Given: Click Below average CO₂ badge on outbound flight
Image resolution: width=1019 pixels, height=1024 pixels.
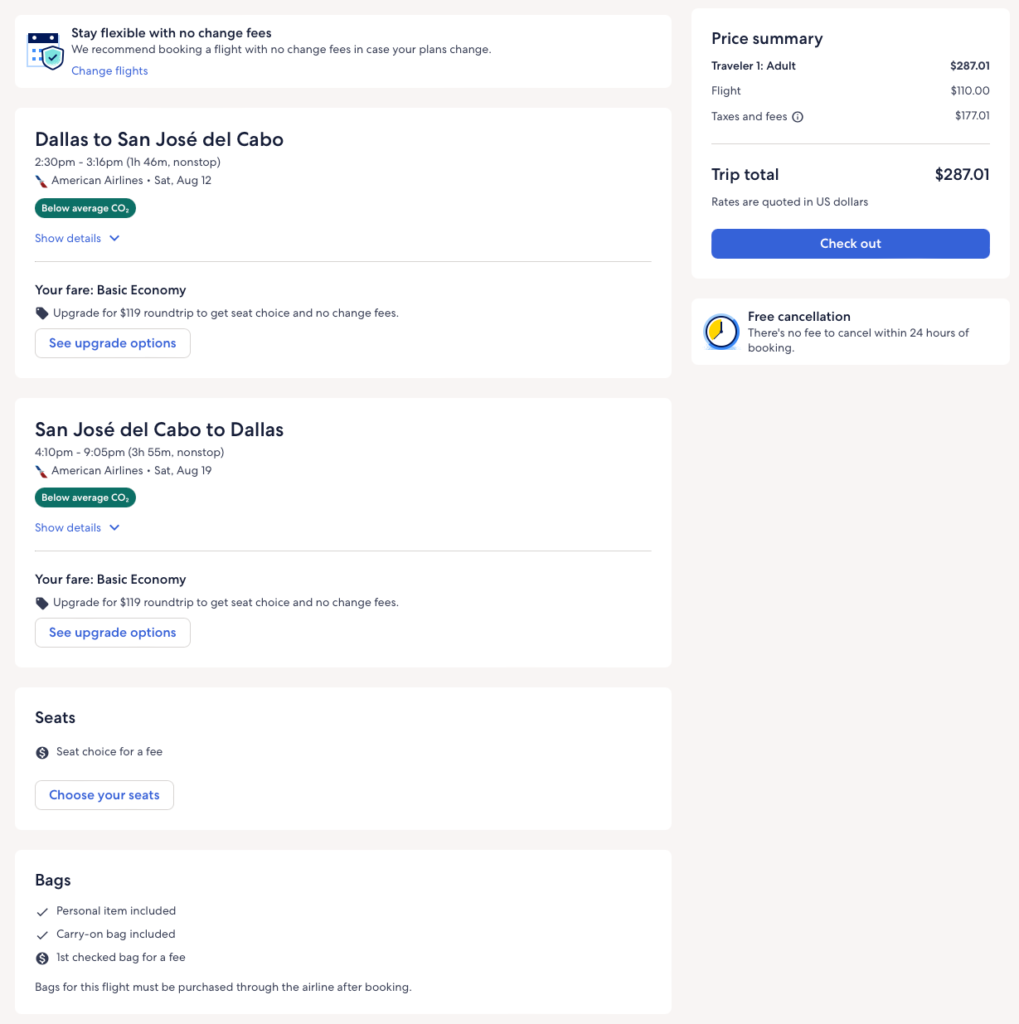Looking at the screenshot, I should coord(85,209).
